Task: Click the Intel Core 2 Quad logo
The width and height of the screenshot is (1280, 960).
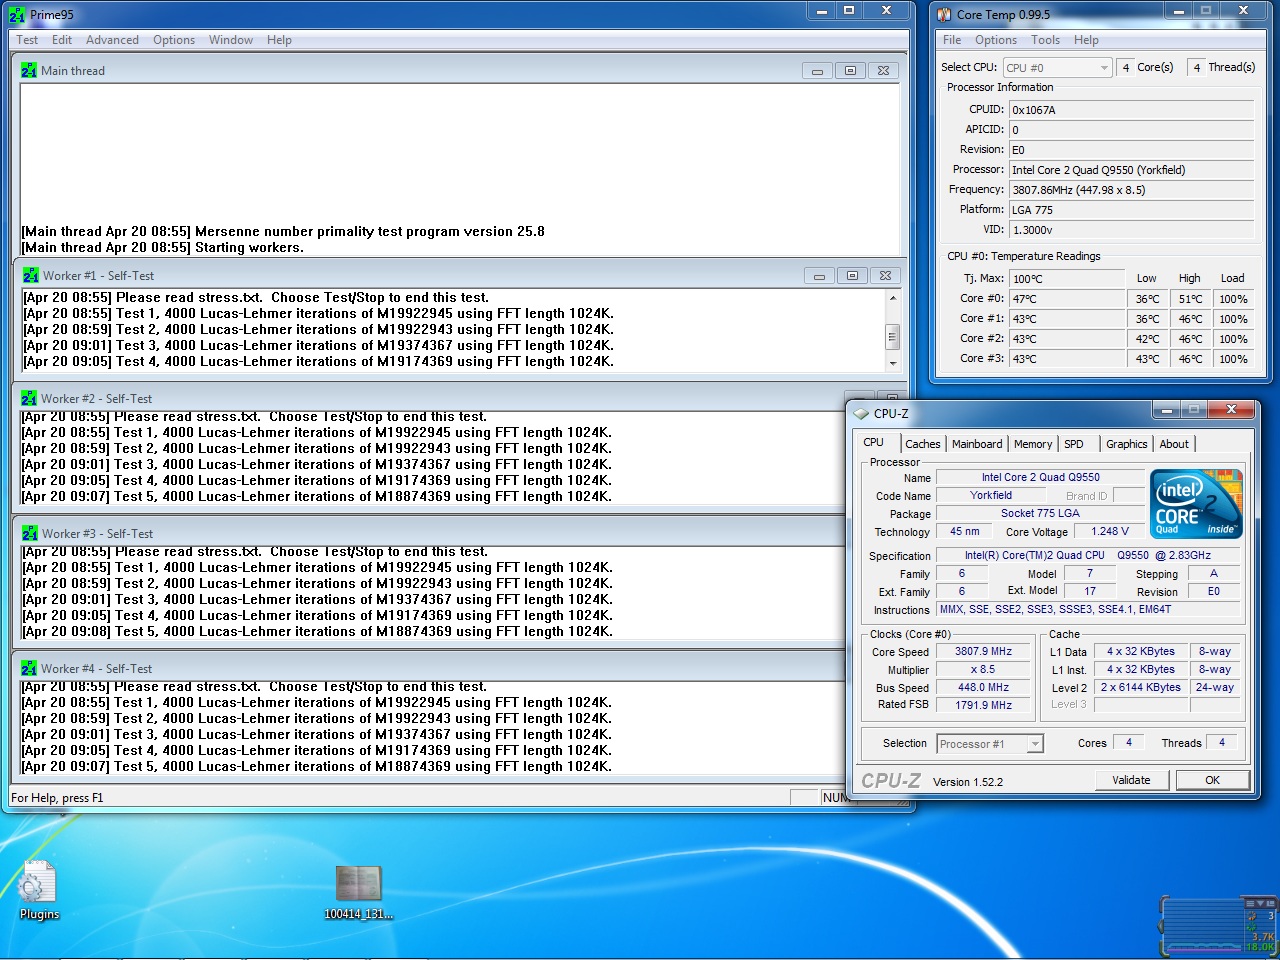Action: tap(1196, 503)
